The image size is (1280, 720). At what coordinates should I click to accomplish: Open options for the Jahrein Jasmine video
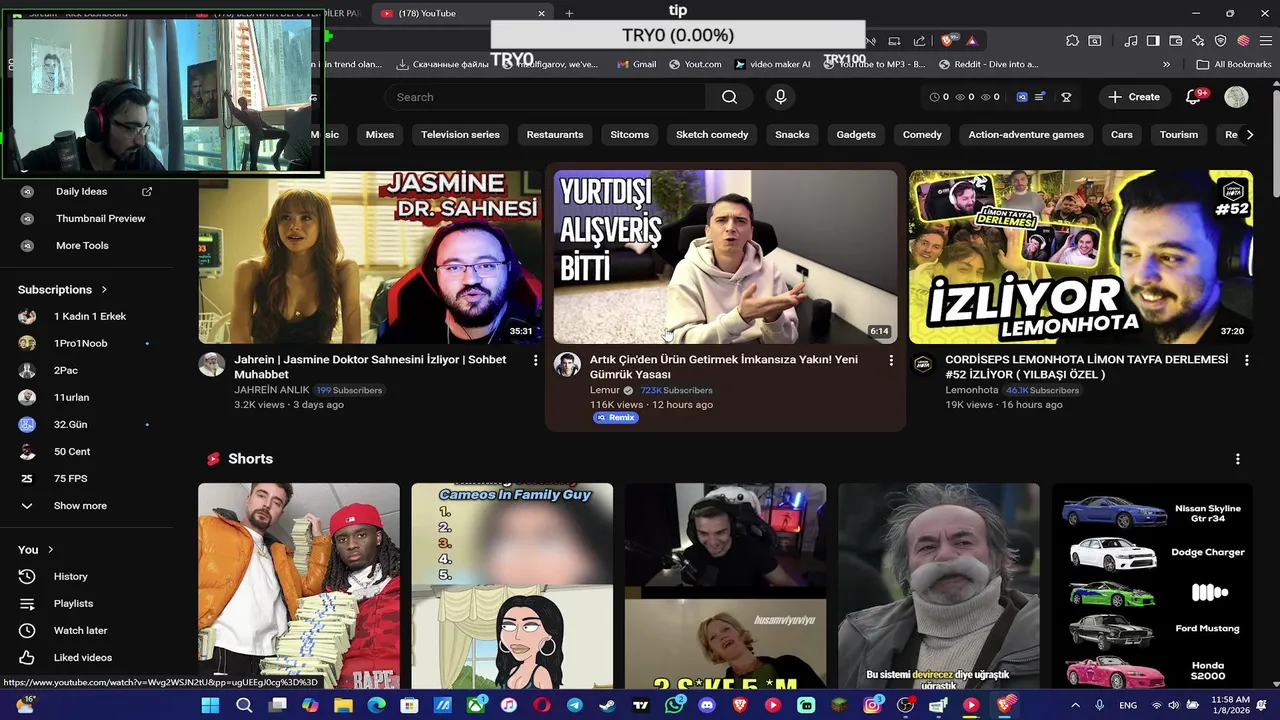(x=535, y=360)
